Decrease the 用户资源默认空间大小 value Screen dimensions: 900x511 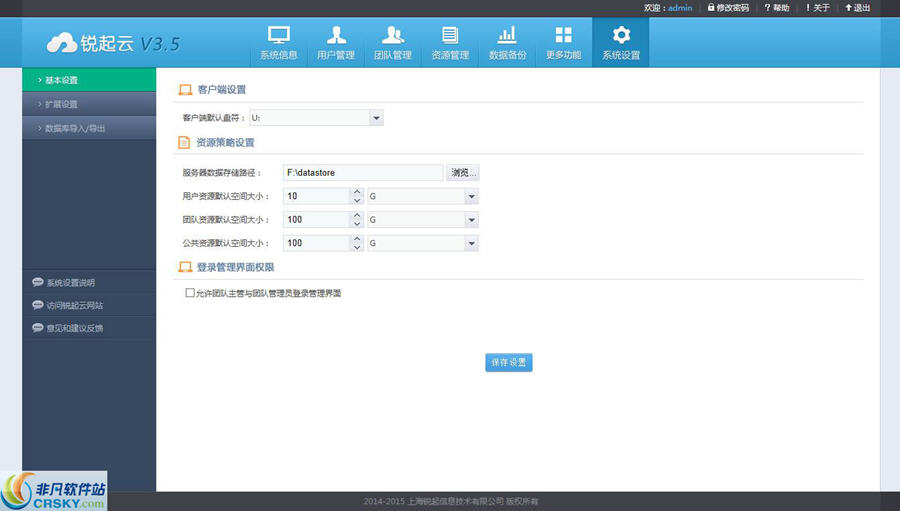(x=357, y=200)
